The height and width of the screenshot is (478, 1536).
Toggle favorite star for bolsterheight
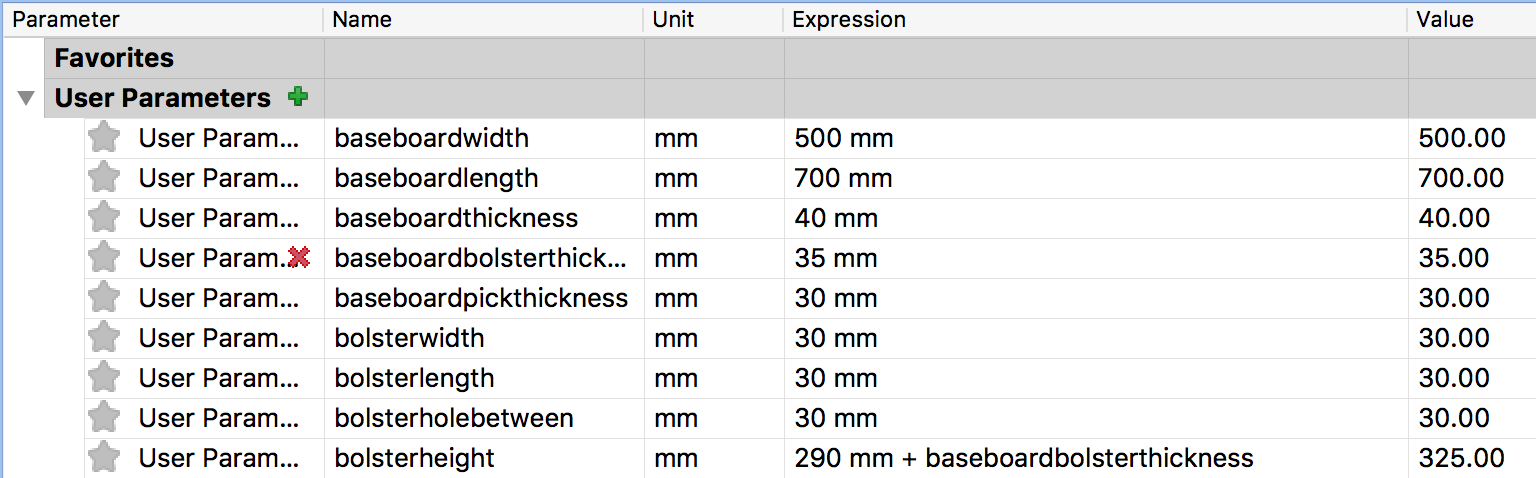(104, 458)
